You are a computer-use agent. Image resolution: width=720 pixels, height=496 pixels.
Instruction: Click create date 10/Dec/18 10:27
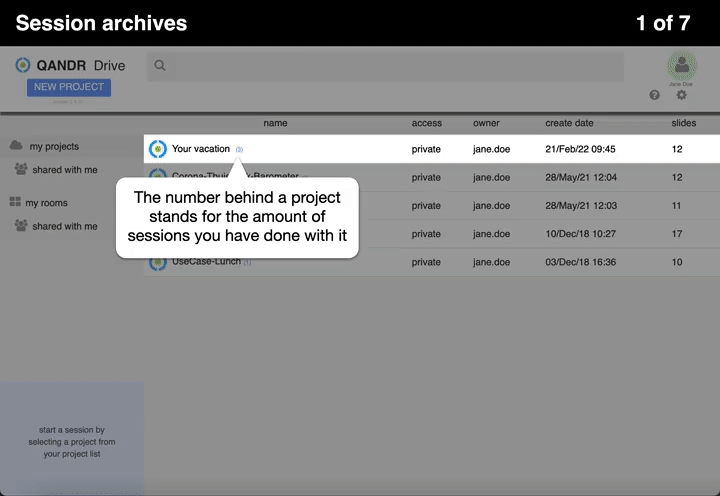click(580, 234)
